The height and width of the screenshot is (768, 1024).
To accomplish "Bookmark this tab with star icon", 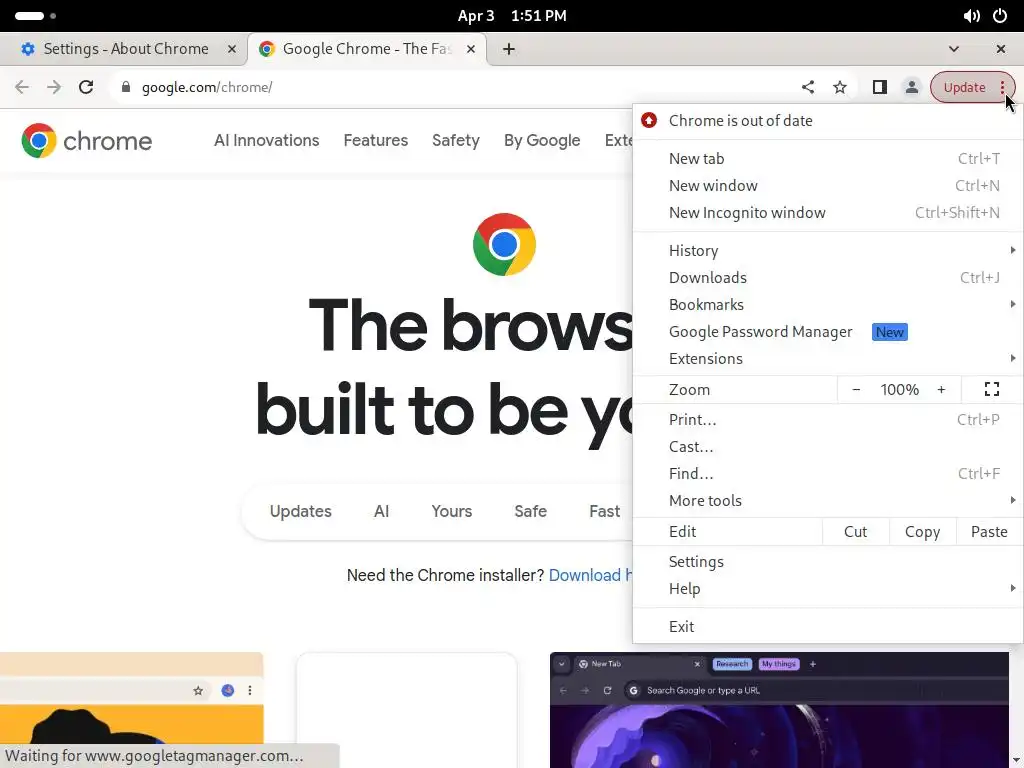I will click(x=840, y=87).
